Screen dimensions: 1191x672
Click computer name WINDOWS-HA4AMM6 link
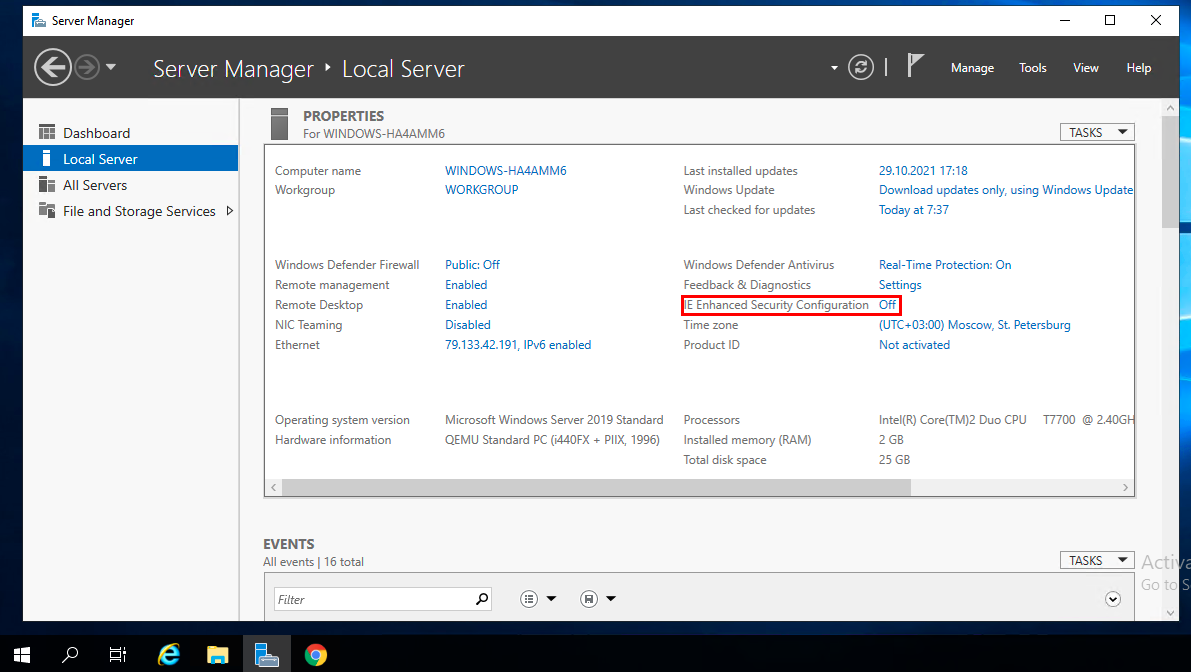pyautogui.click(x=506, y=171)
